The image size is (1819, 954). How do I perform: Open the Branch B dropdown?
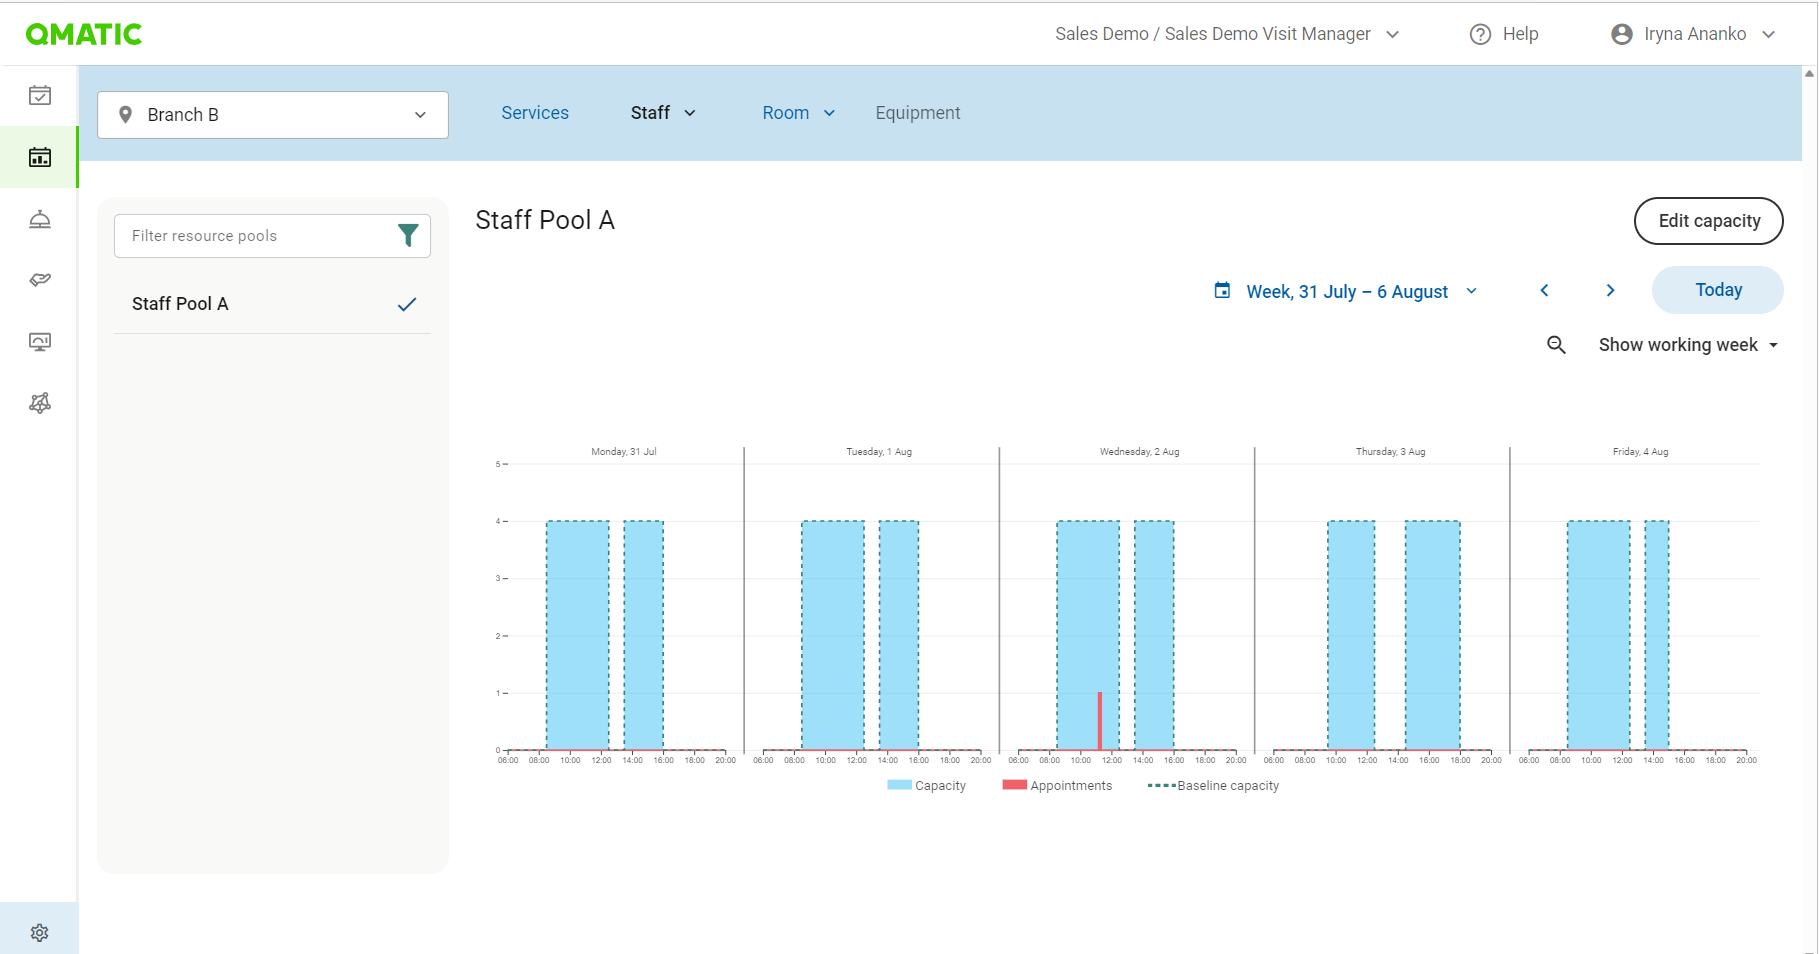pos(273,115)
